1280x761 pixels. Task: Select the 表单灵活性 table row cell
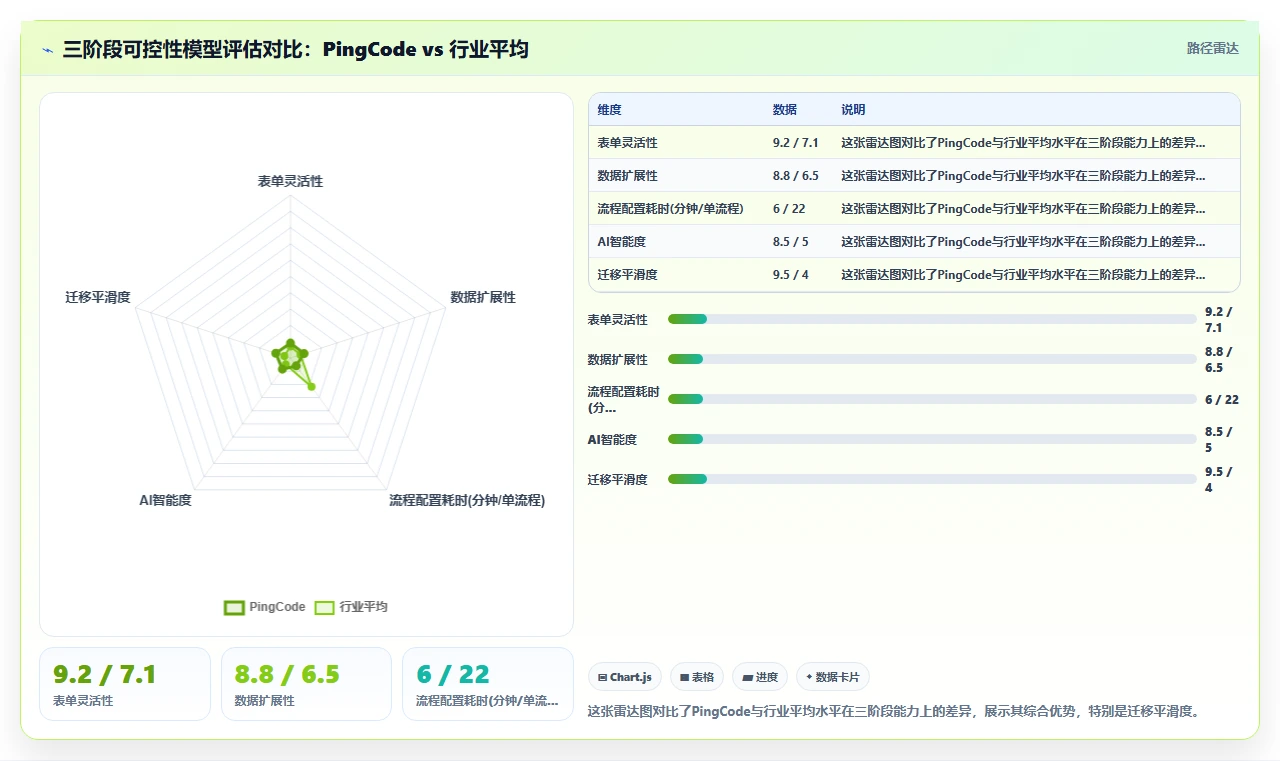pyautogui.click(x=628, y=143)
